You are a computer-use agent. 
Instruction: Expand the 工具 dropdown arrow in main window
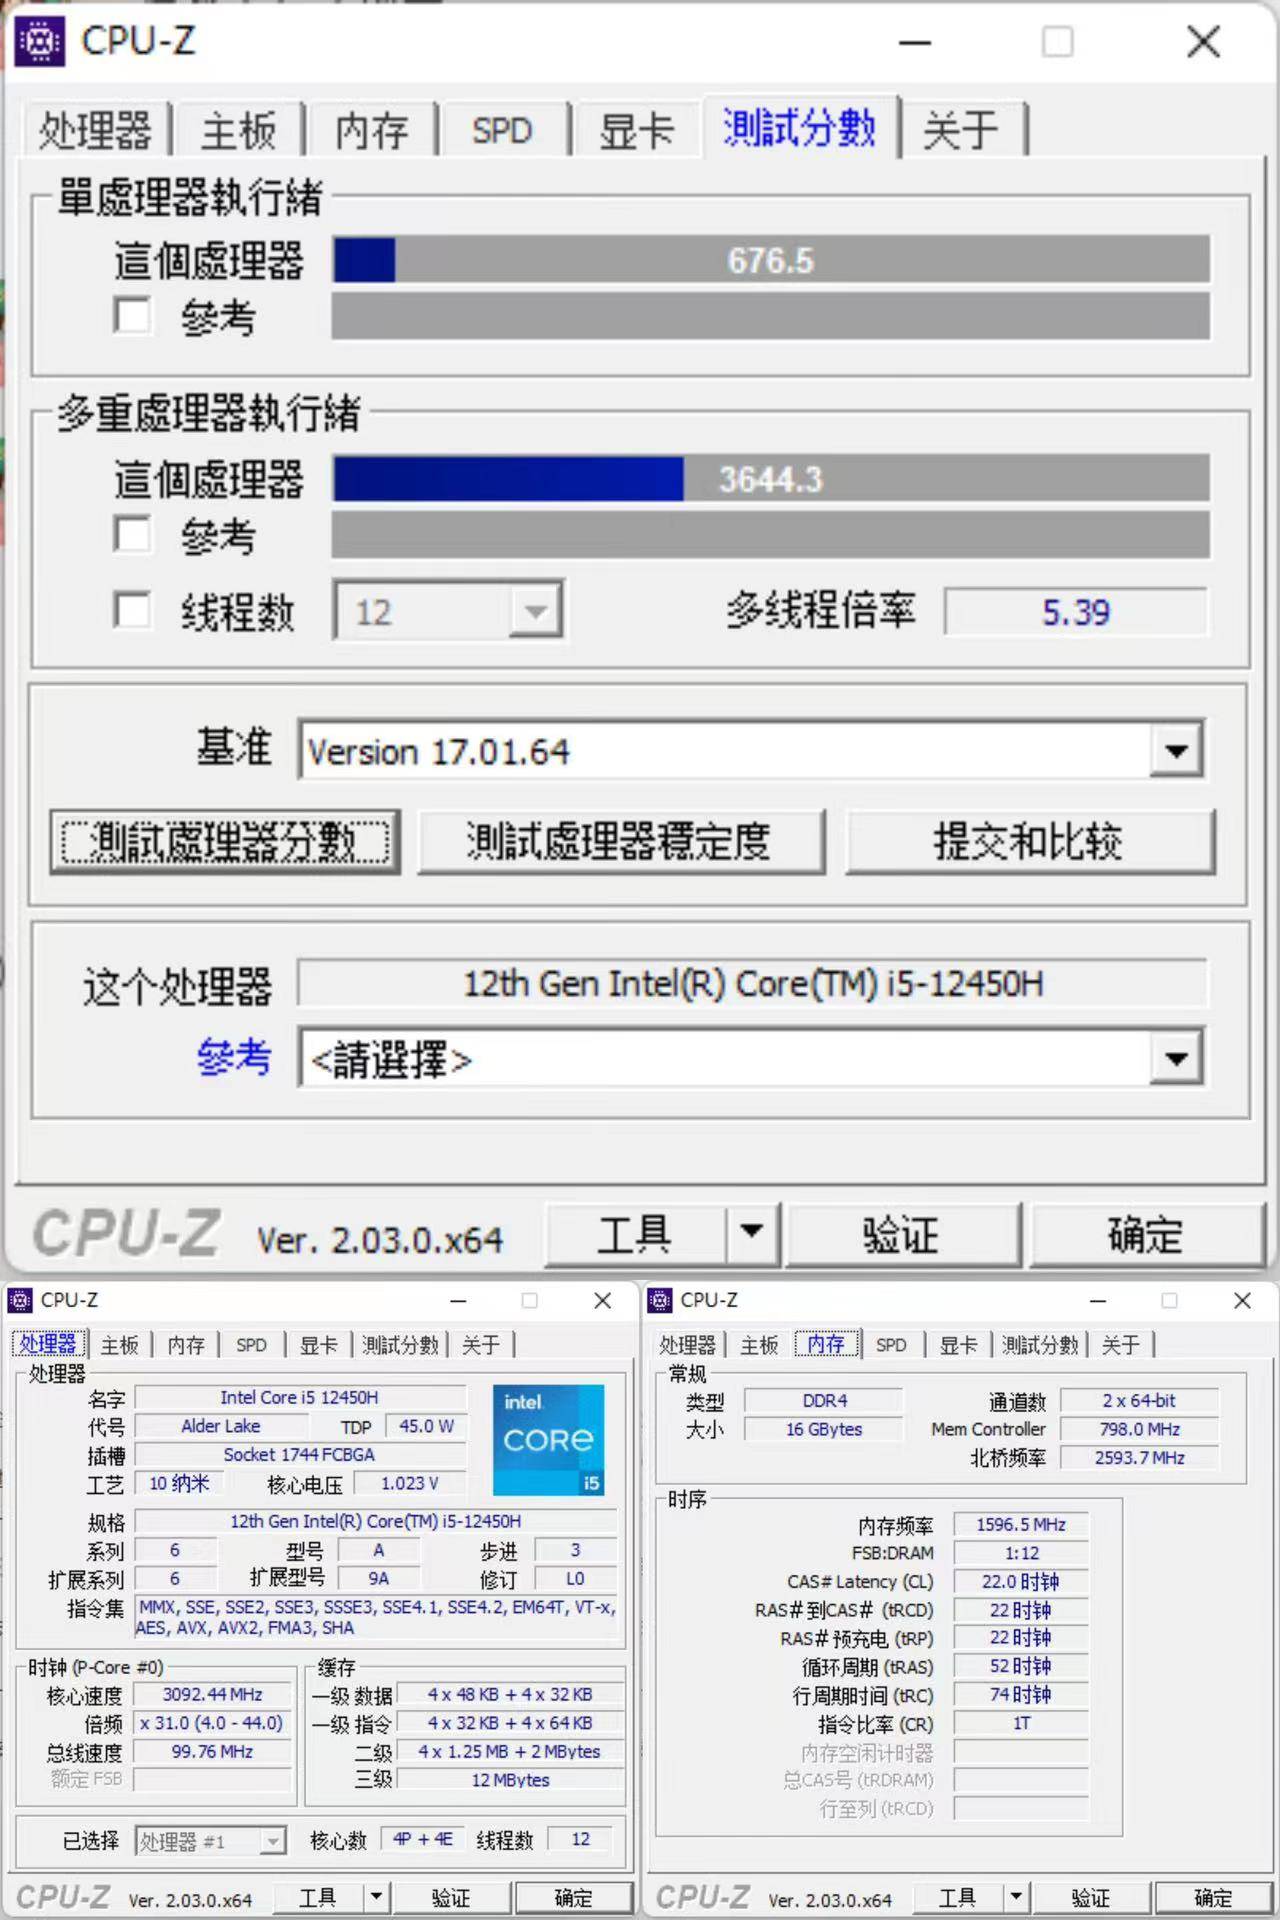(752, 1232)
